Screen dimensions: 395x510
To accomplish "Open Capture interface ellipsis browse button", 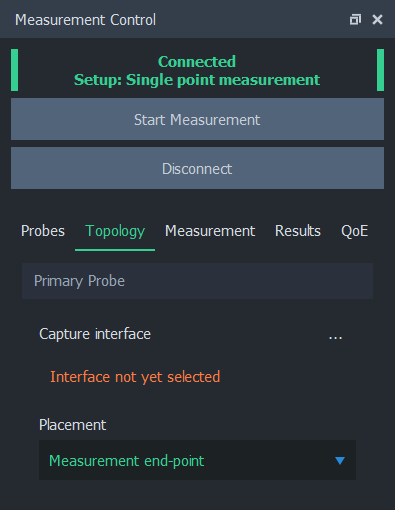I will point(335,336).
